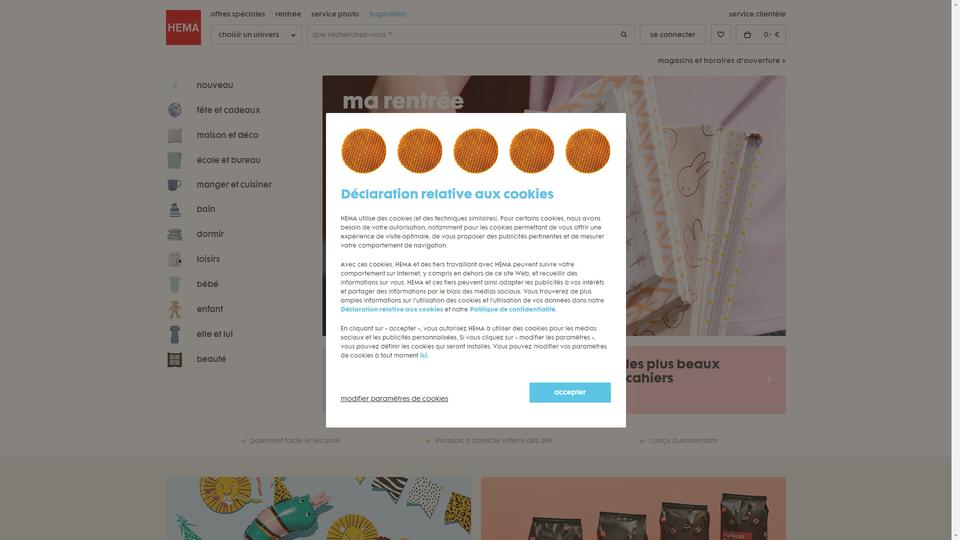The image size is (960, 540).
Task: Open the shopping basket icon
Action: [x=747, y=35]
